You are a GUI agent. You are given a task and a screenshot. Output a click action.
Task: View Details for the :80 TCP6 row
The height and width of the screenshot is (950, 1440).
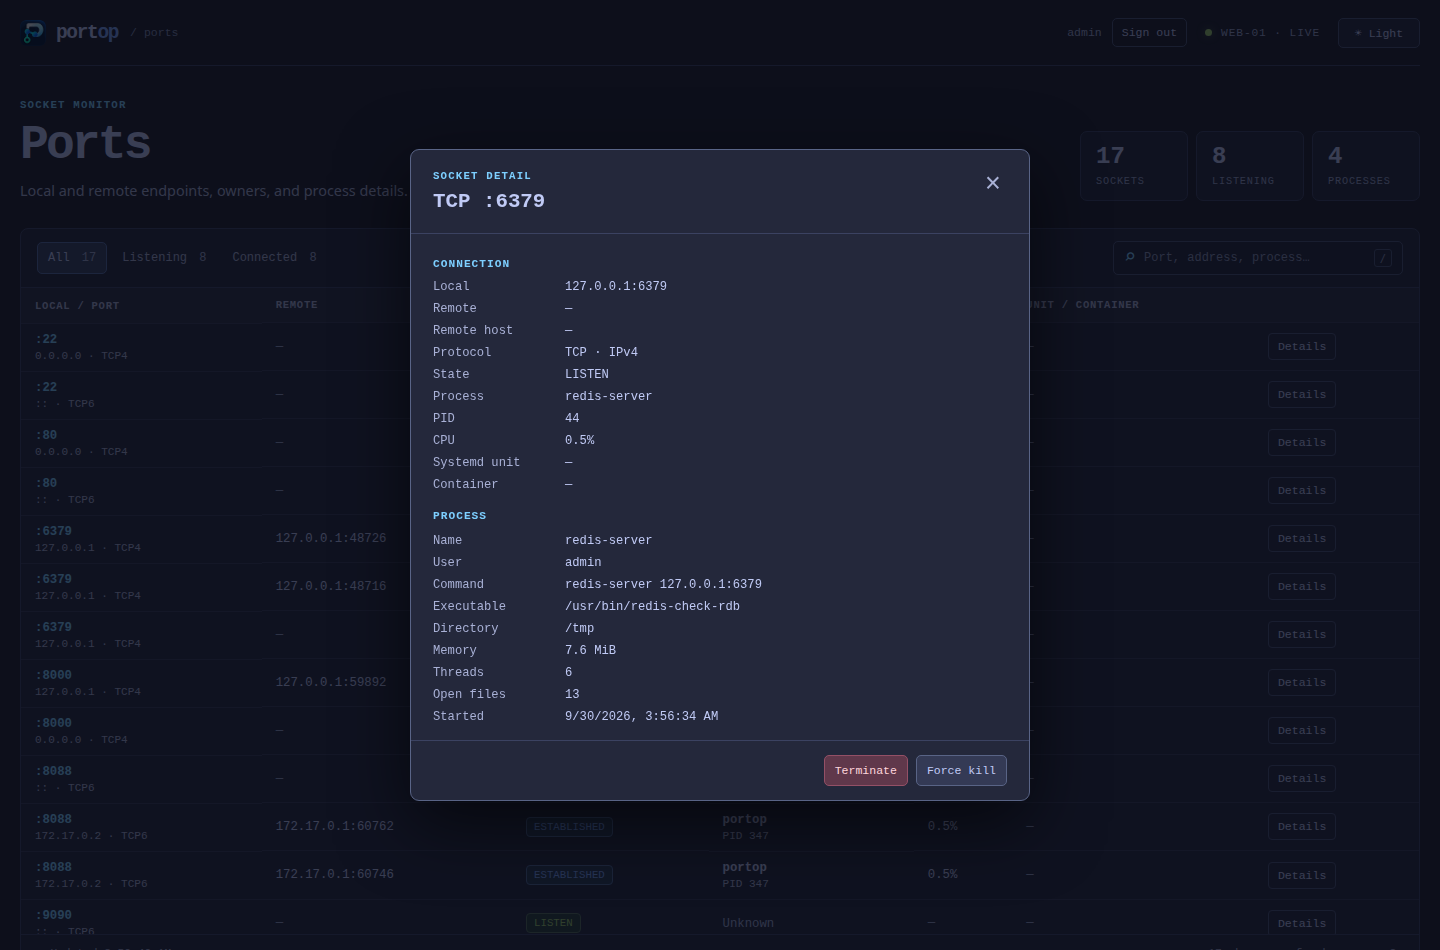pyautogui.click(x=1301, y=491)
